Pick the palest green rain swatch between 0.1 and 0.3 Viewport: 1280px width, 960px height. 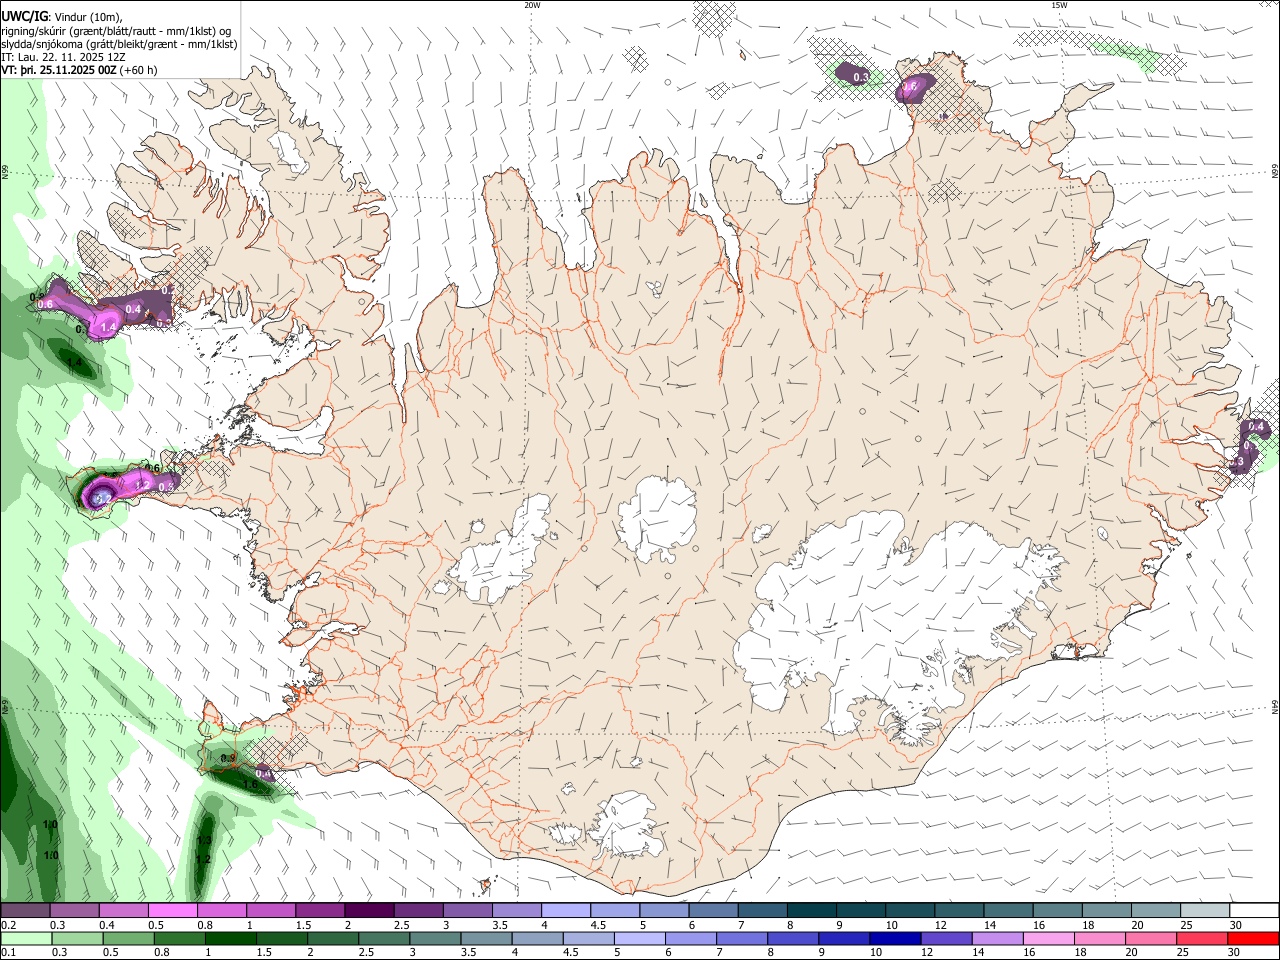25,938
